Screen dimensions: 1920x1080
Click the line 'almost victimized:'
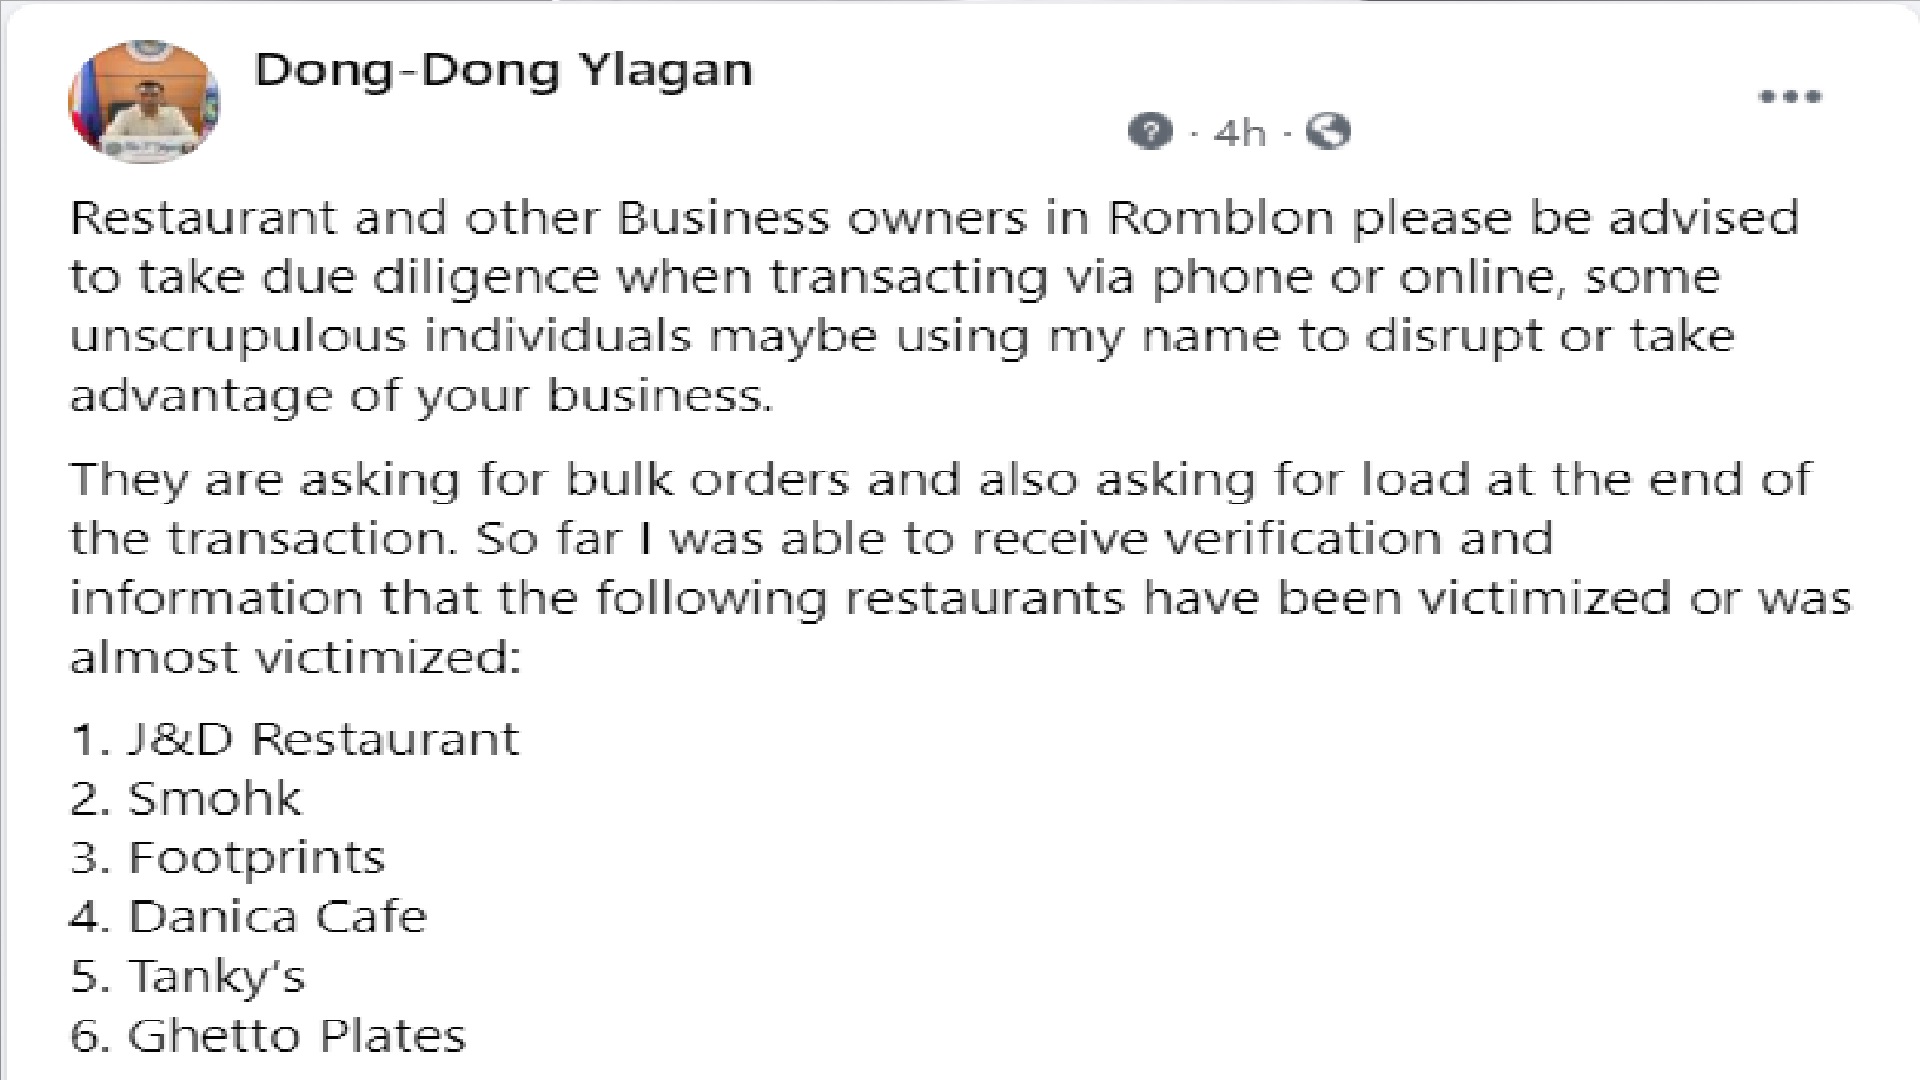tap(295, 658)
